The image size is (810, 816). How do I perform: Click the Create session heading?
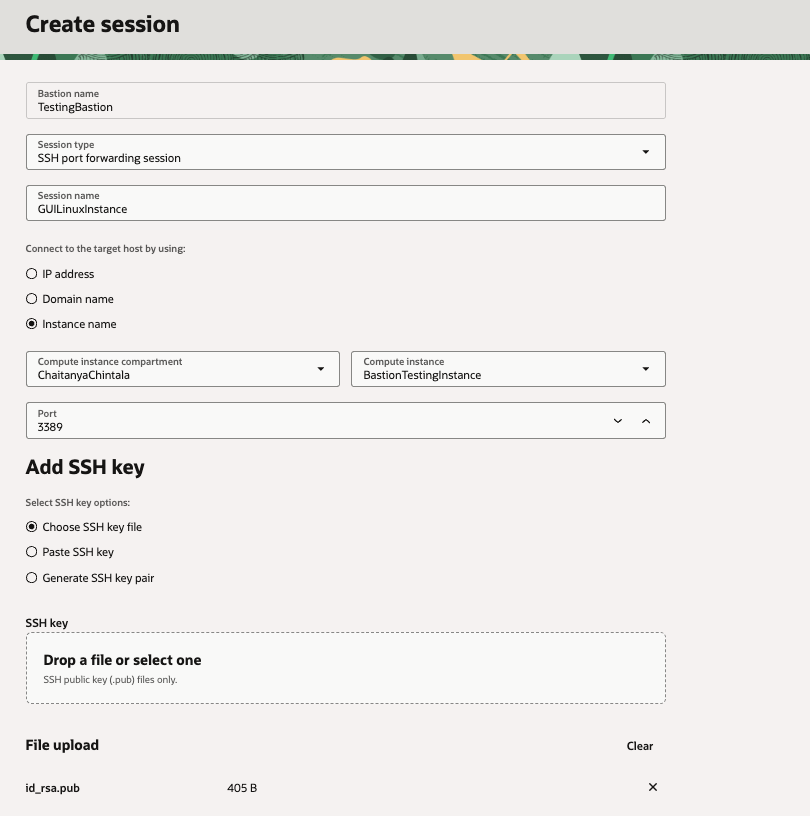(x=102, y=24)
